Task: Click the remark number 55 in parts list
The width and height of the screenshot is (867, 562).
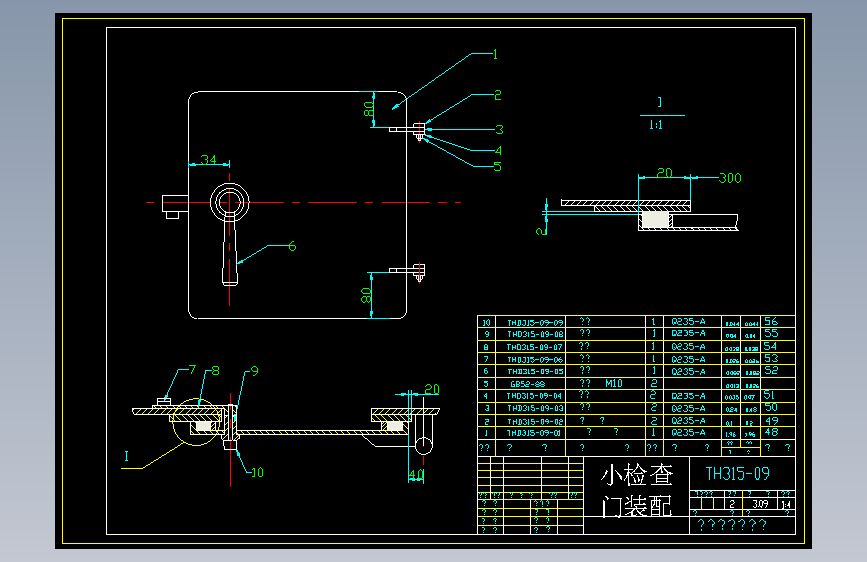Action: pyautogui.click(x=771, y=333)
